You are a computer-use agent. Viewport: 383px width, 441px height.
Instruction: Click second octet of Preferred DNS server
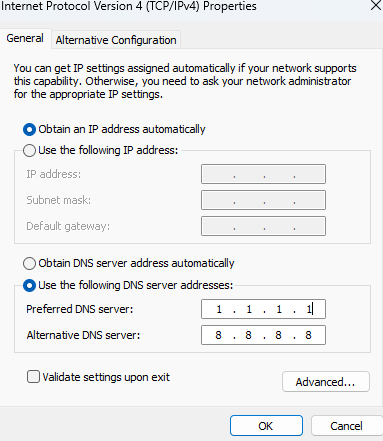pyautogui.click(x=249, y=309)
